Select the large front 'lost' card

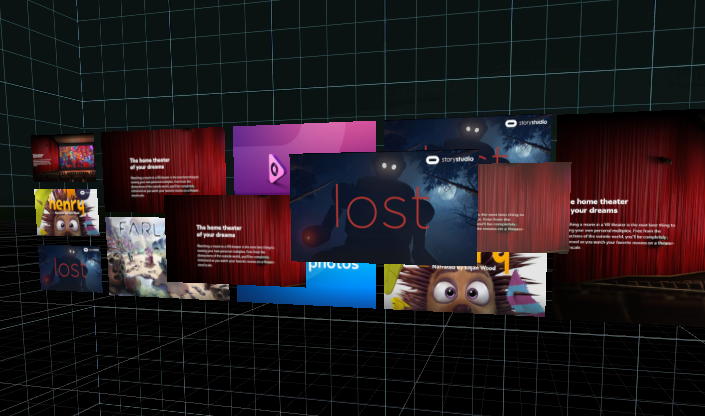coord(384,208)
